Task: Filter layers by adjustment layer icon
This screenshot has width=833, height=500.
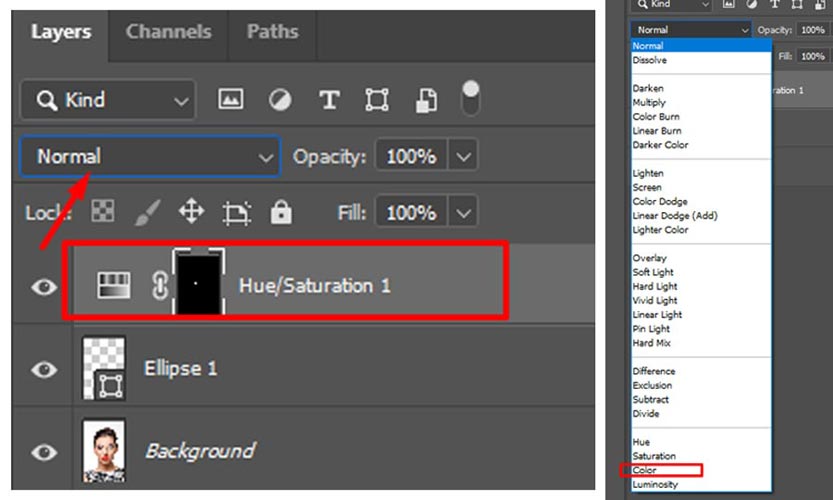Action: (x=280, y=100)
